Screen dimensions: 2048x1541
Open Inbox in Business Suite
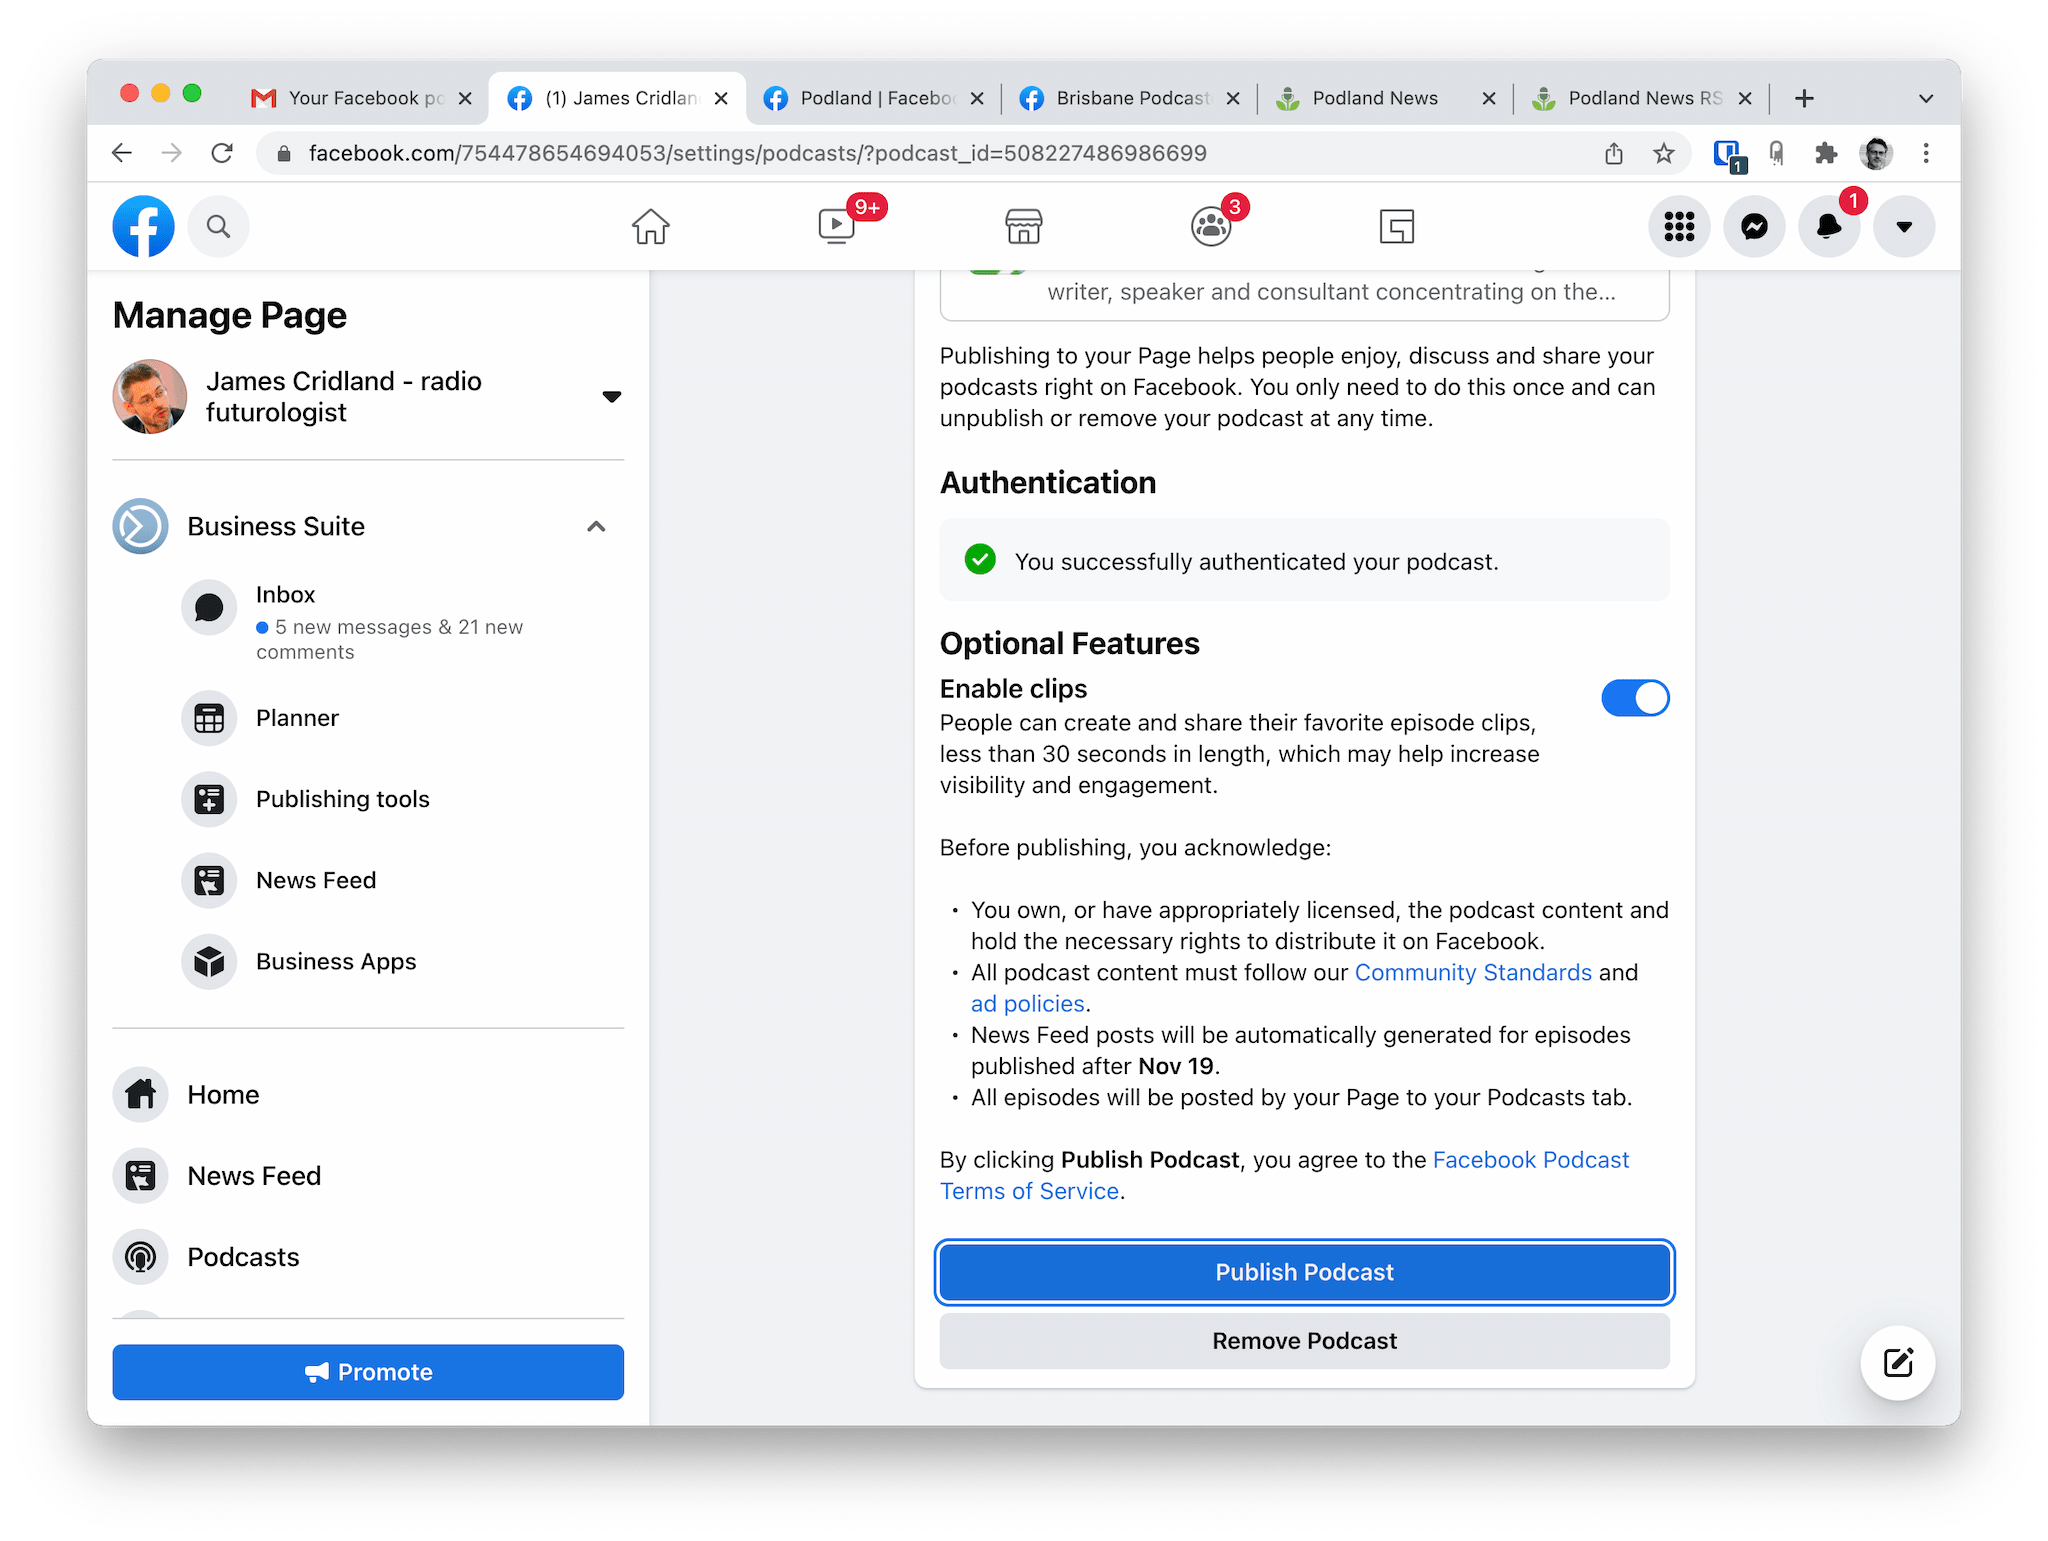point(400,620)
